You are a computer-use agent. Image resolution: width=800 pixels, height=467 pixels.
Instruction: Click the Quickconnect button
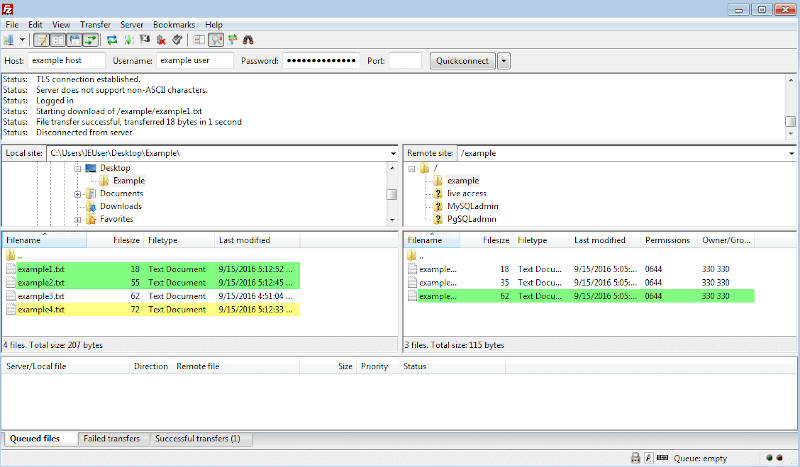pyautogui.click(x=462, y=61)
